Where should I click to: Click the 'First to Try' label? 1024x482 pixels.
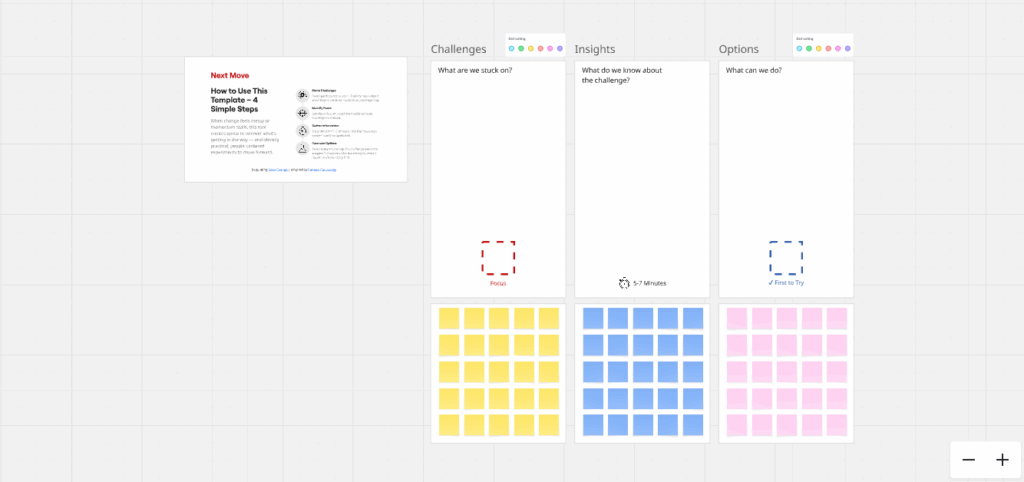[786, 283]
